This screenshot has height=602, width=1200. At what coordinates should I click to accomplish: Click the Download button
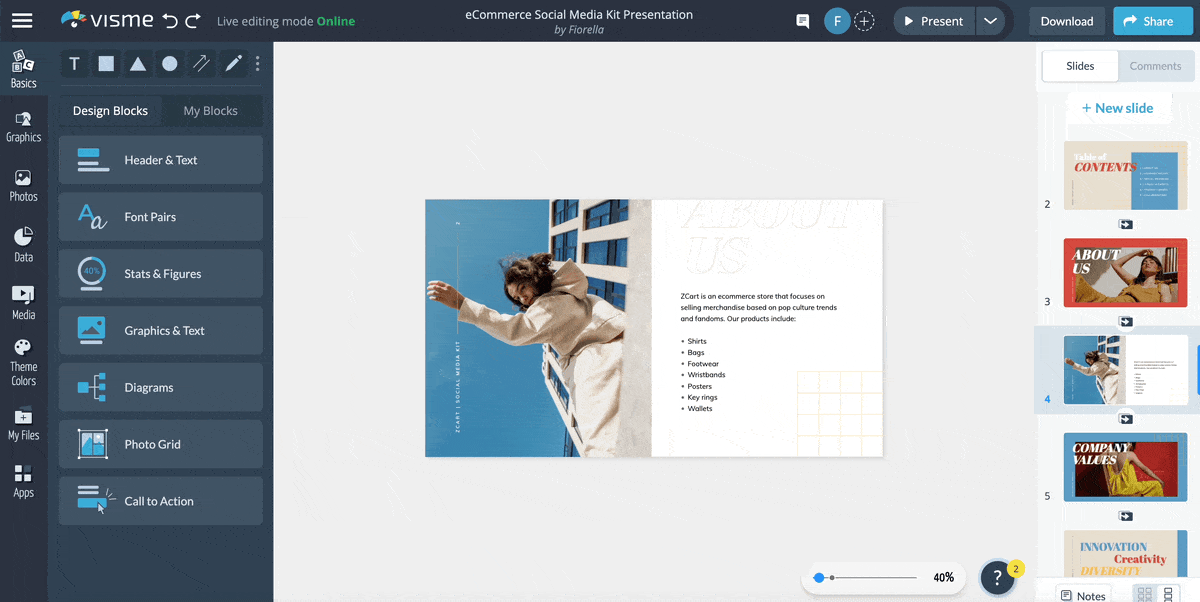[1066, 20]
